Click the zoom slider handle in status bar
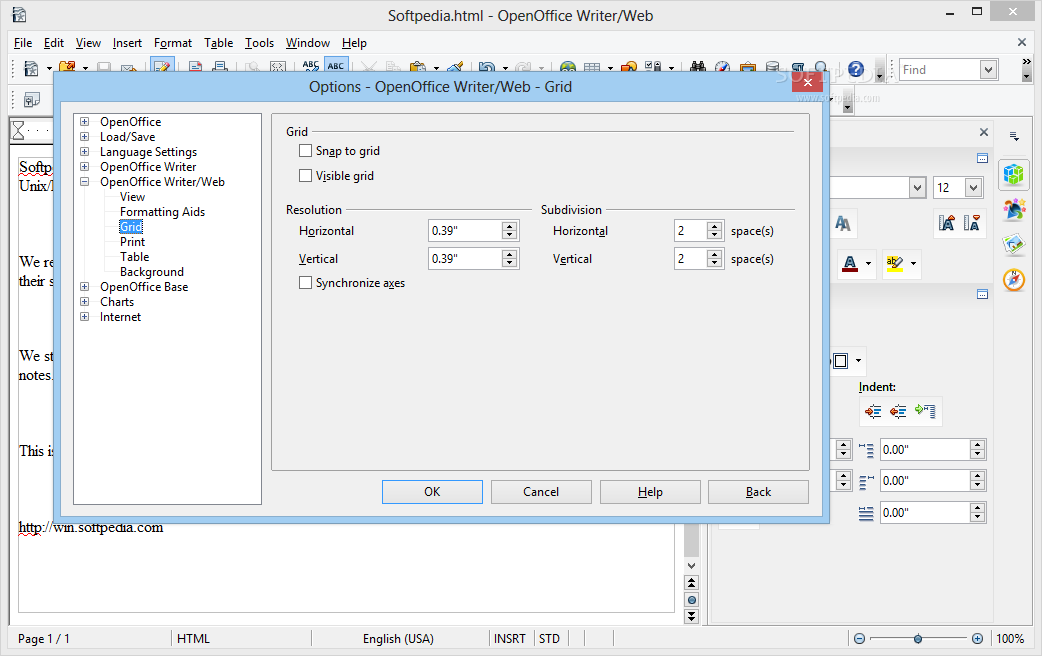Image resolution: width=1042 pixels, height=656 pixels. point(918,639)
